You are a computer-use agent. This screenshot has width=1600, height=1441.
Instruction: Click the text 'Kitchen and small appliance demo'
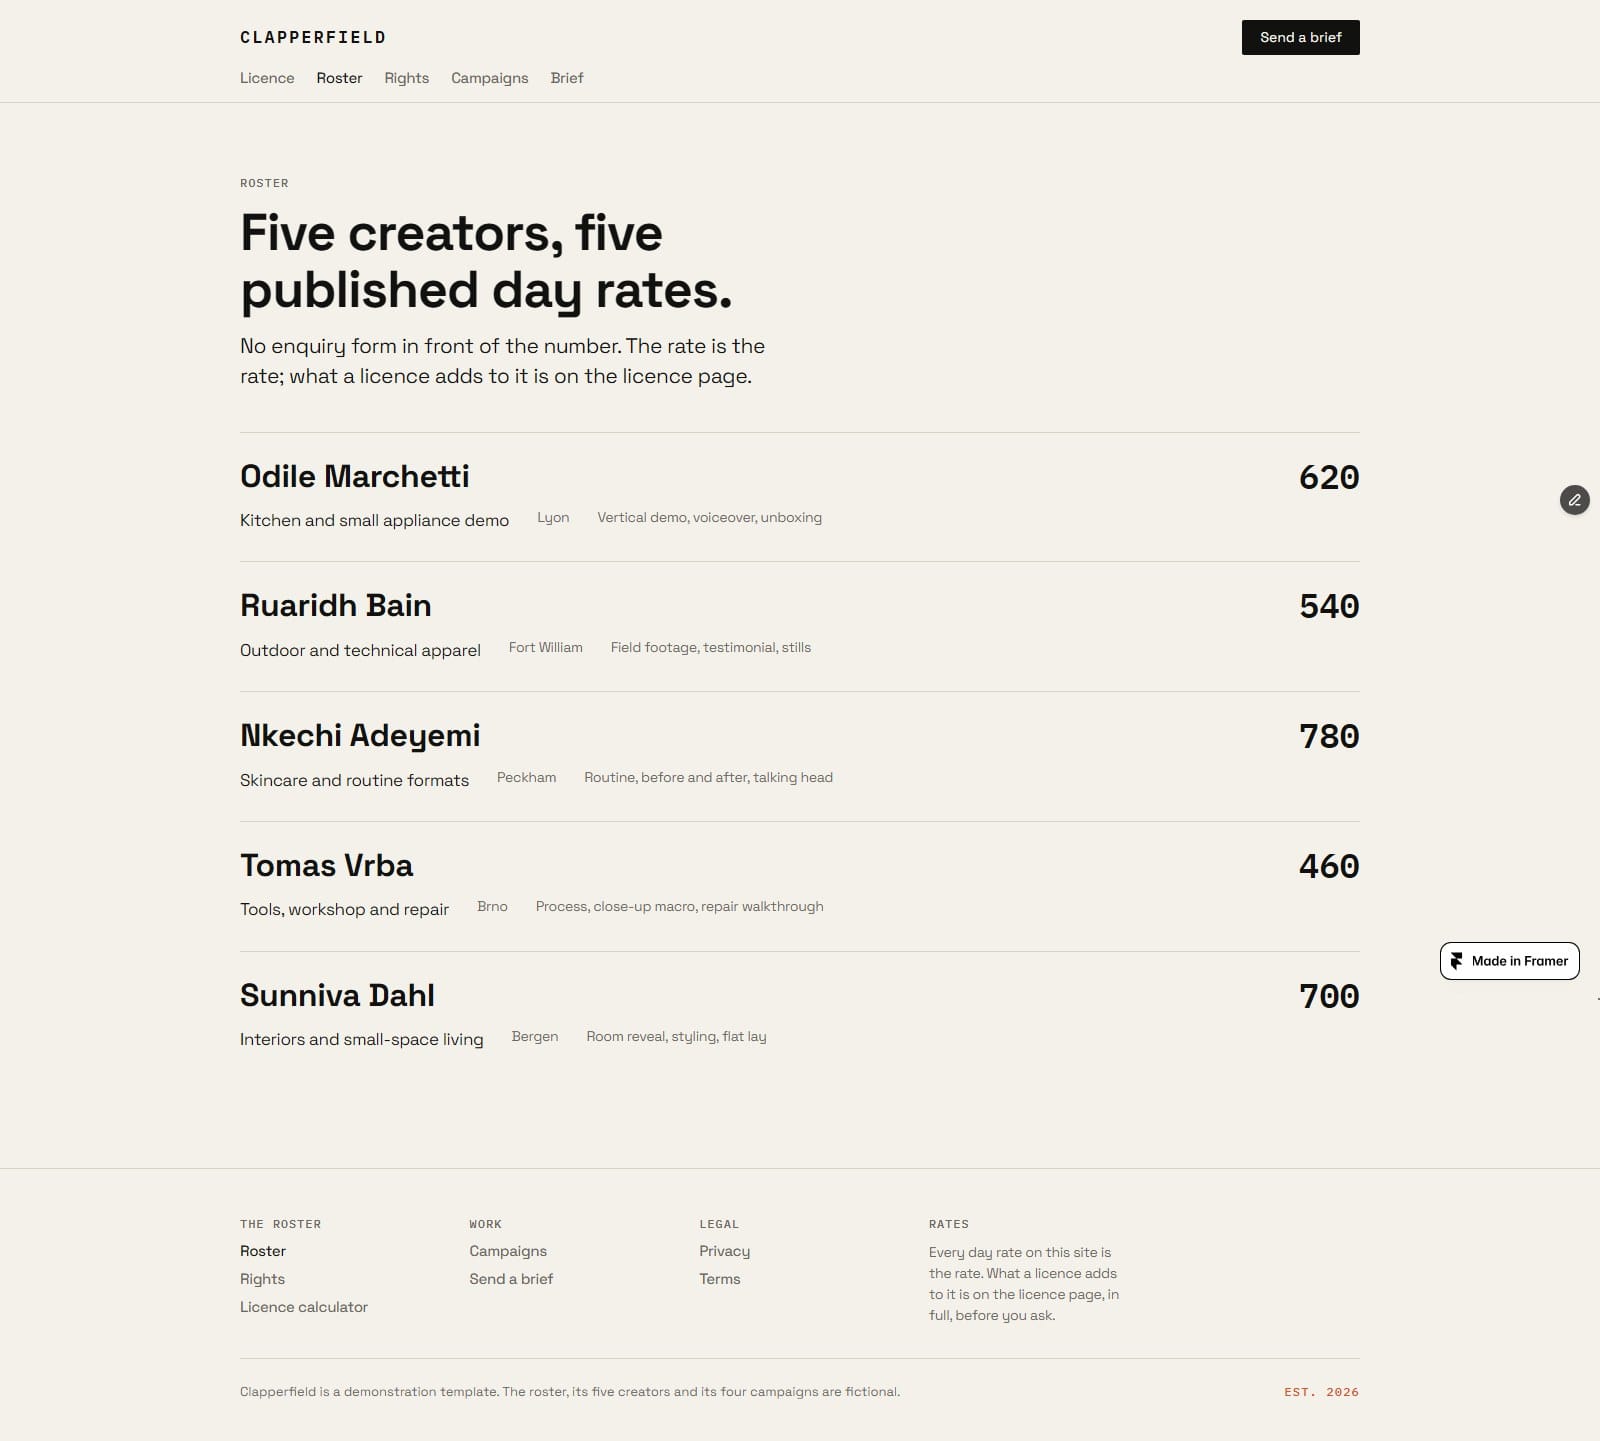[x=375, y=520]
